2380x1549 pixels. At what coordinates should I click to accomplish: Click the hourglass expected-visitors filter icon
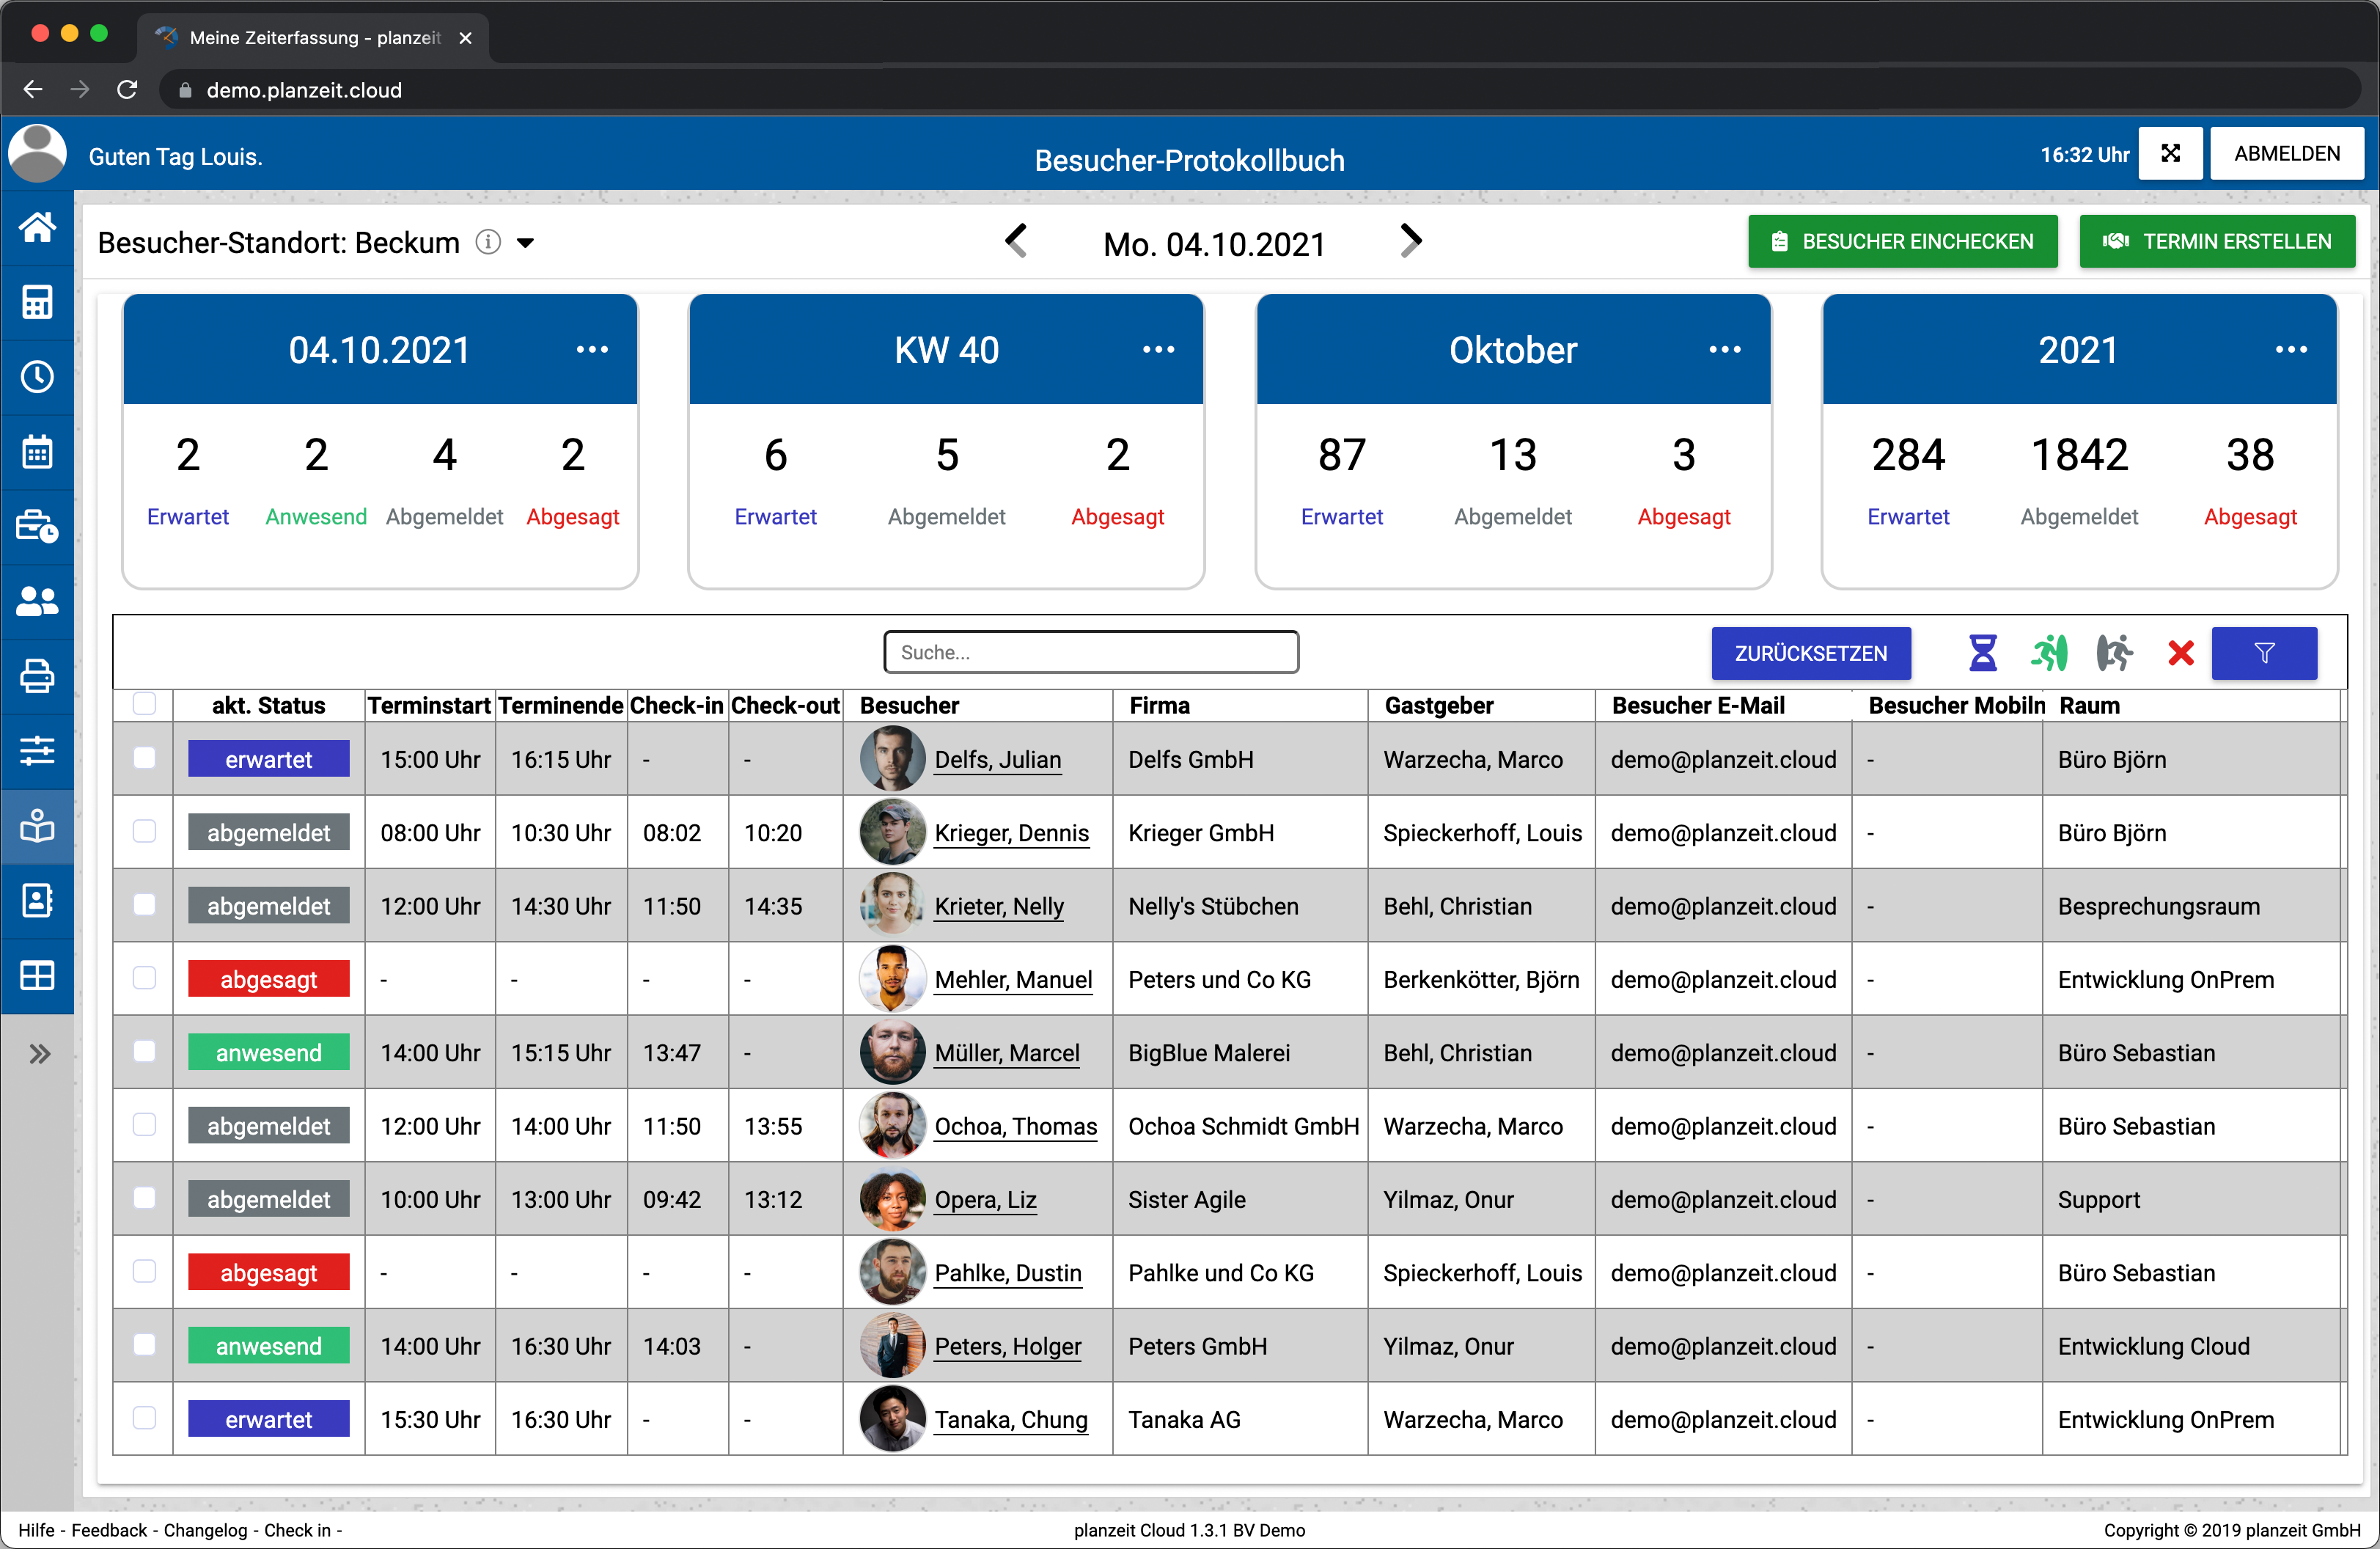[x=1982, y=653]
